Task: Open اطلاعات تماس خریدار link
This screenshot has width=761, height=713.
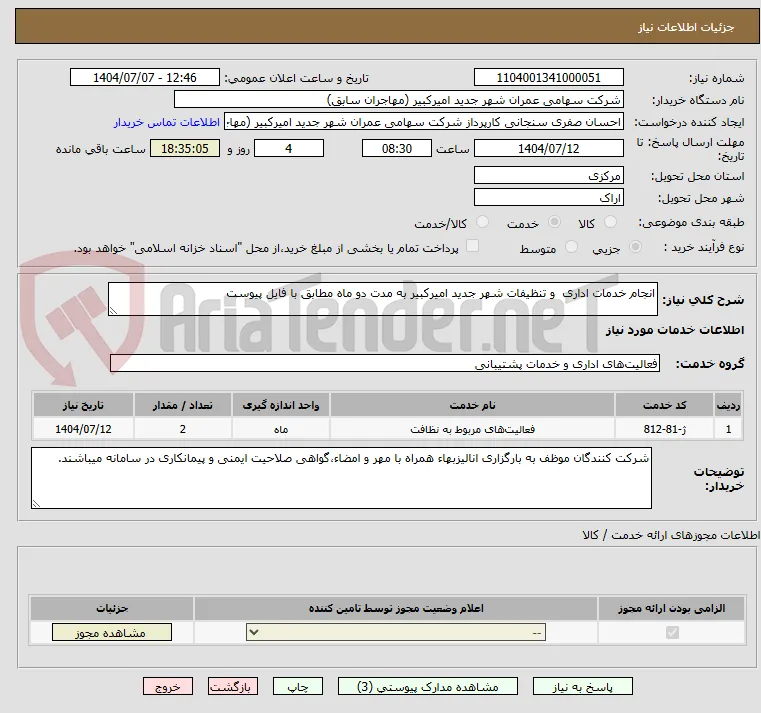Action: click(x=167, y=122)
